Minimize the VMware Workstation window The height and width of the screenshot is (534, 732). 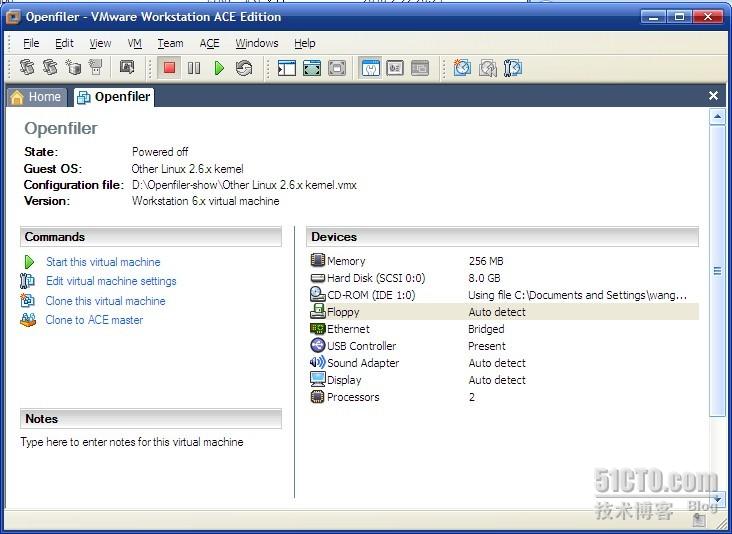point(653,17)
